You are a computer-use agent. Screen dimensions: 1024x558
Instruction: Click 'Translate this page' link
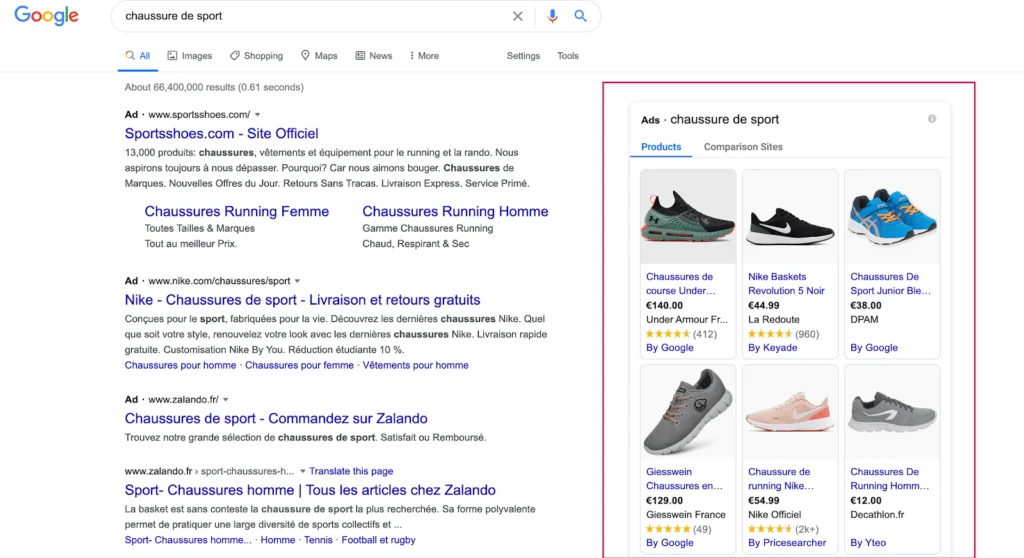pyautogui.click(x=351, y=471)
